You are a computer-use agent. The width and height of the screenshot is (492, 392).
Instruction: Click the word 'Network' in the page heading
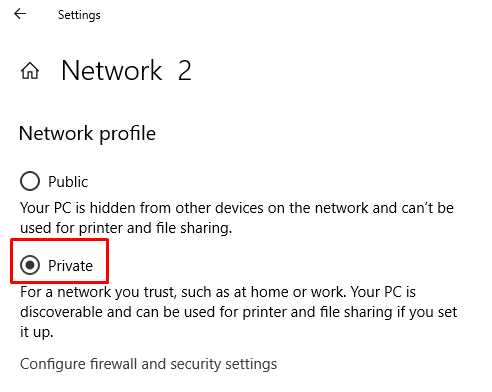click(112, 71)
